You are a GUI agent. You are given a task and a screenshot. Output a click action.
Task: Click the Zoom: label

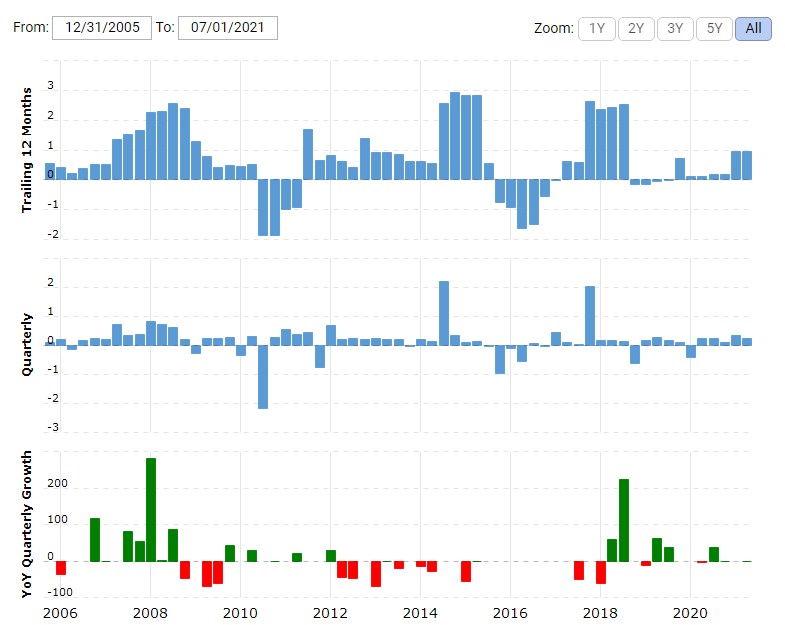[554, 29]
